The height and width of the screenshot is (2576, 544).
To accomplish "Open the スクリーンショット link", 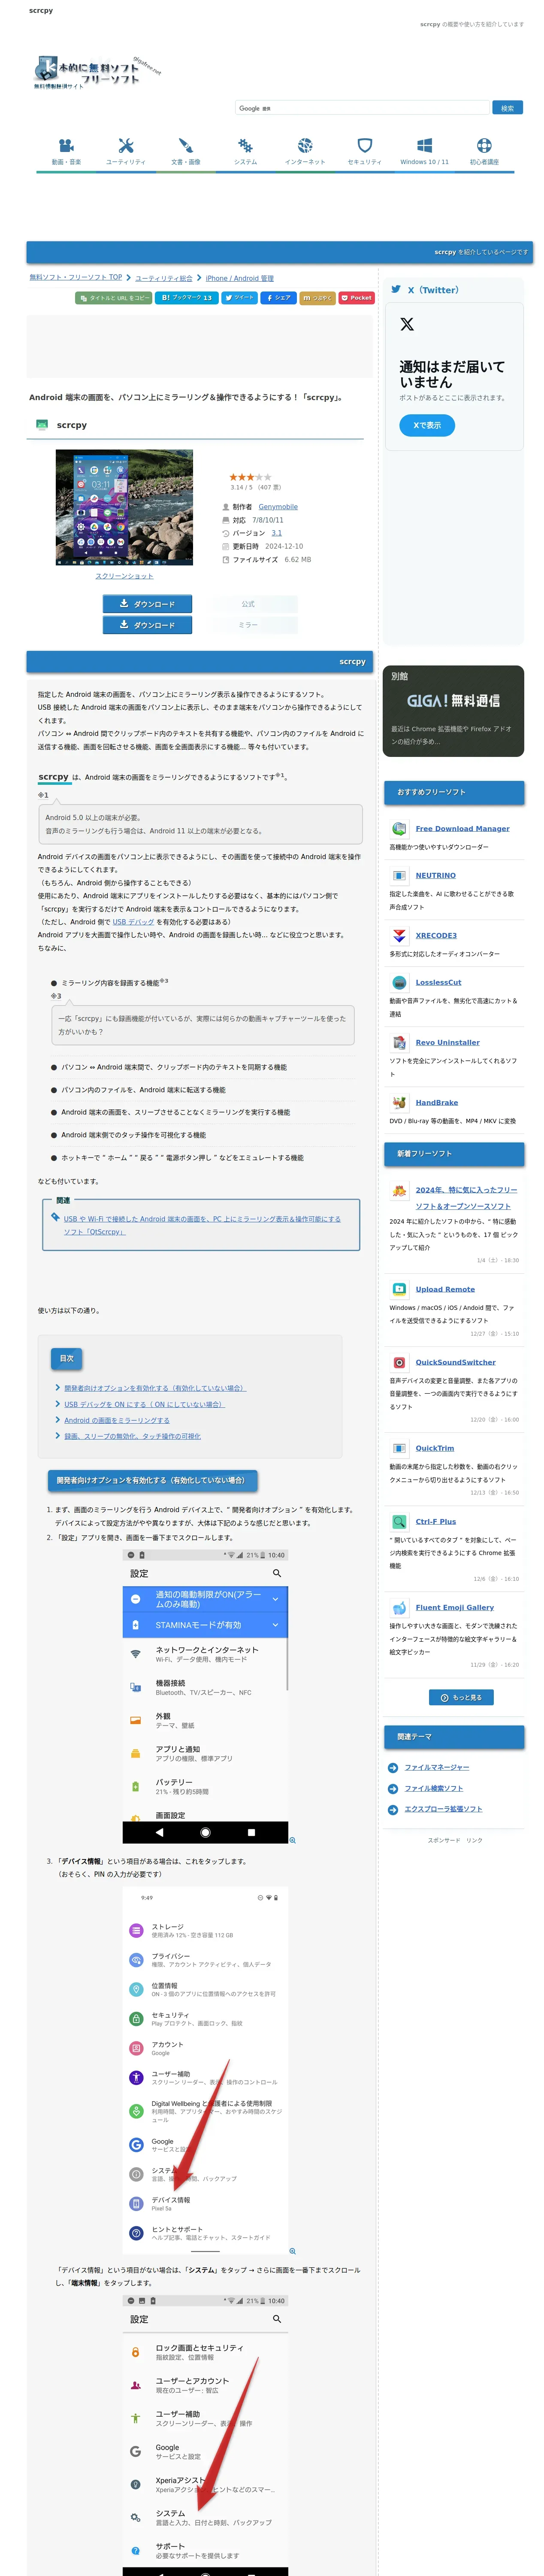I will click(x=124, y=576).
